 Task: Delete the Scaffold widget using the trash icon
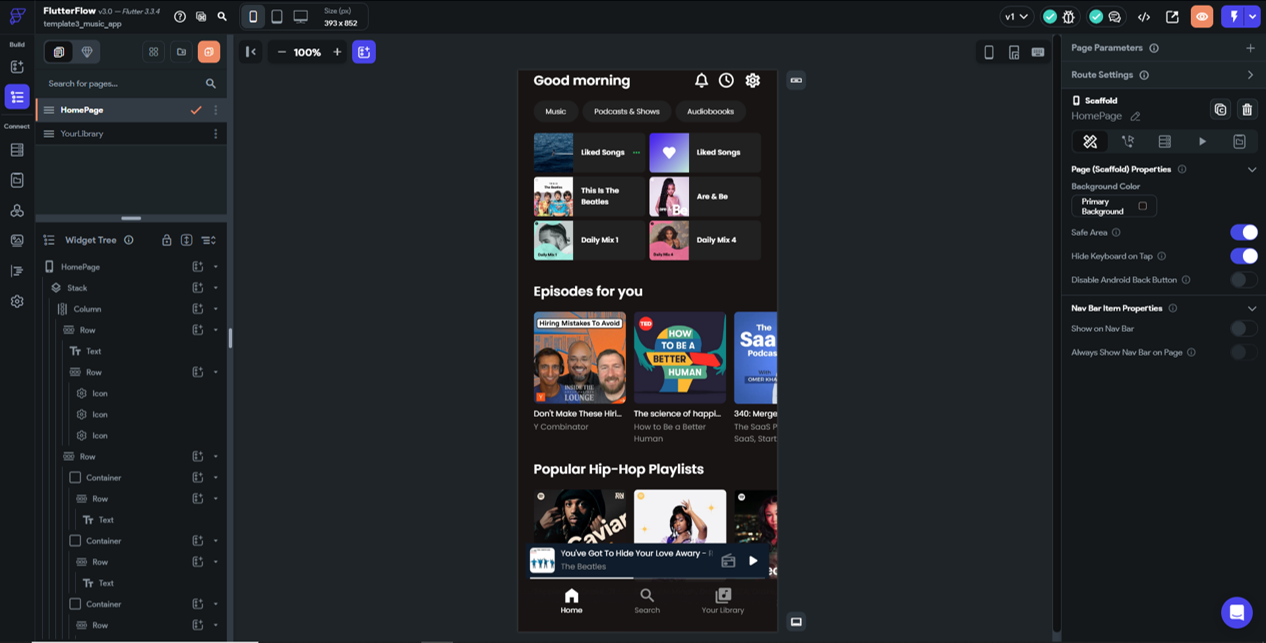click(x=1247, y=110)
